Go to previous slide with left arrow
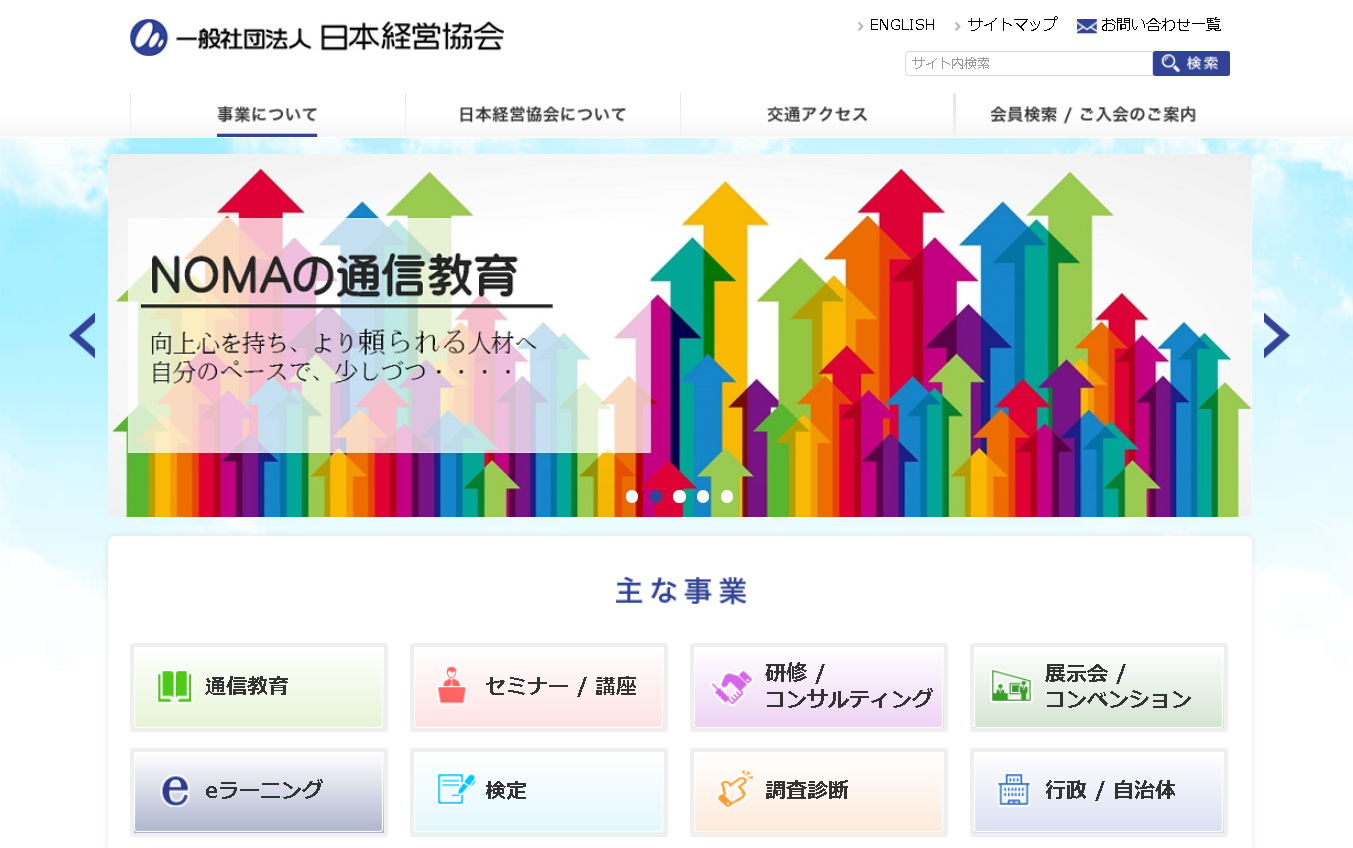Image resolution: width=1353 pixels, height=848 pixels. tap(82, 336)
